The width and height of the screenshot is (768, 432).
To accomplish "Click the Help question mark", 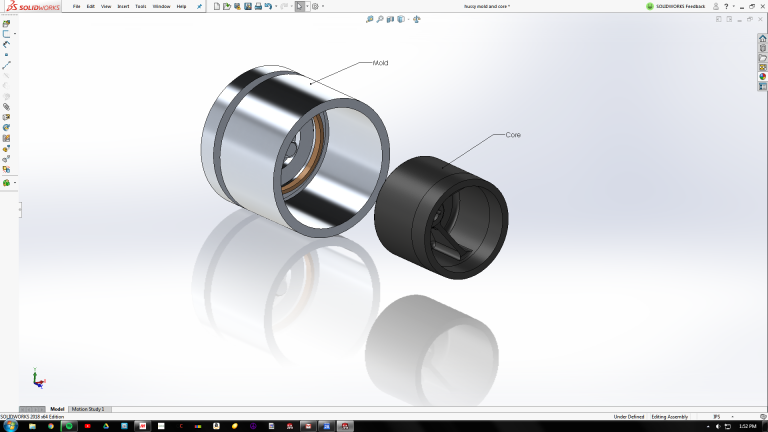I will 726,6.
